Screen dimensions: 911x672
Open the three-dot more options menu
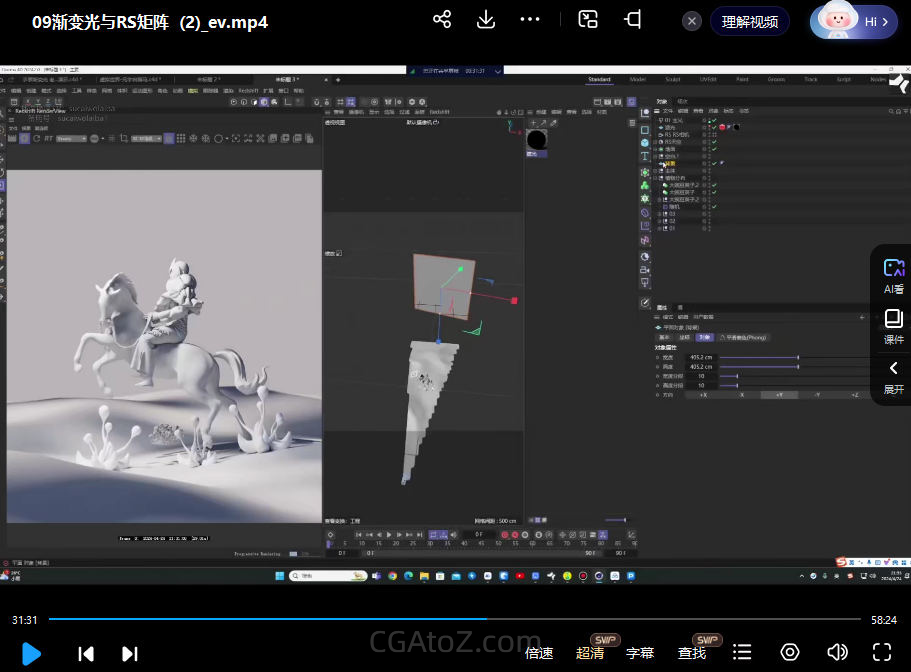coord(531,20)
